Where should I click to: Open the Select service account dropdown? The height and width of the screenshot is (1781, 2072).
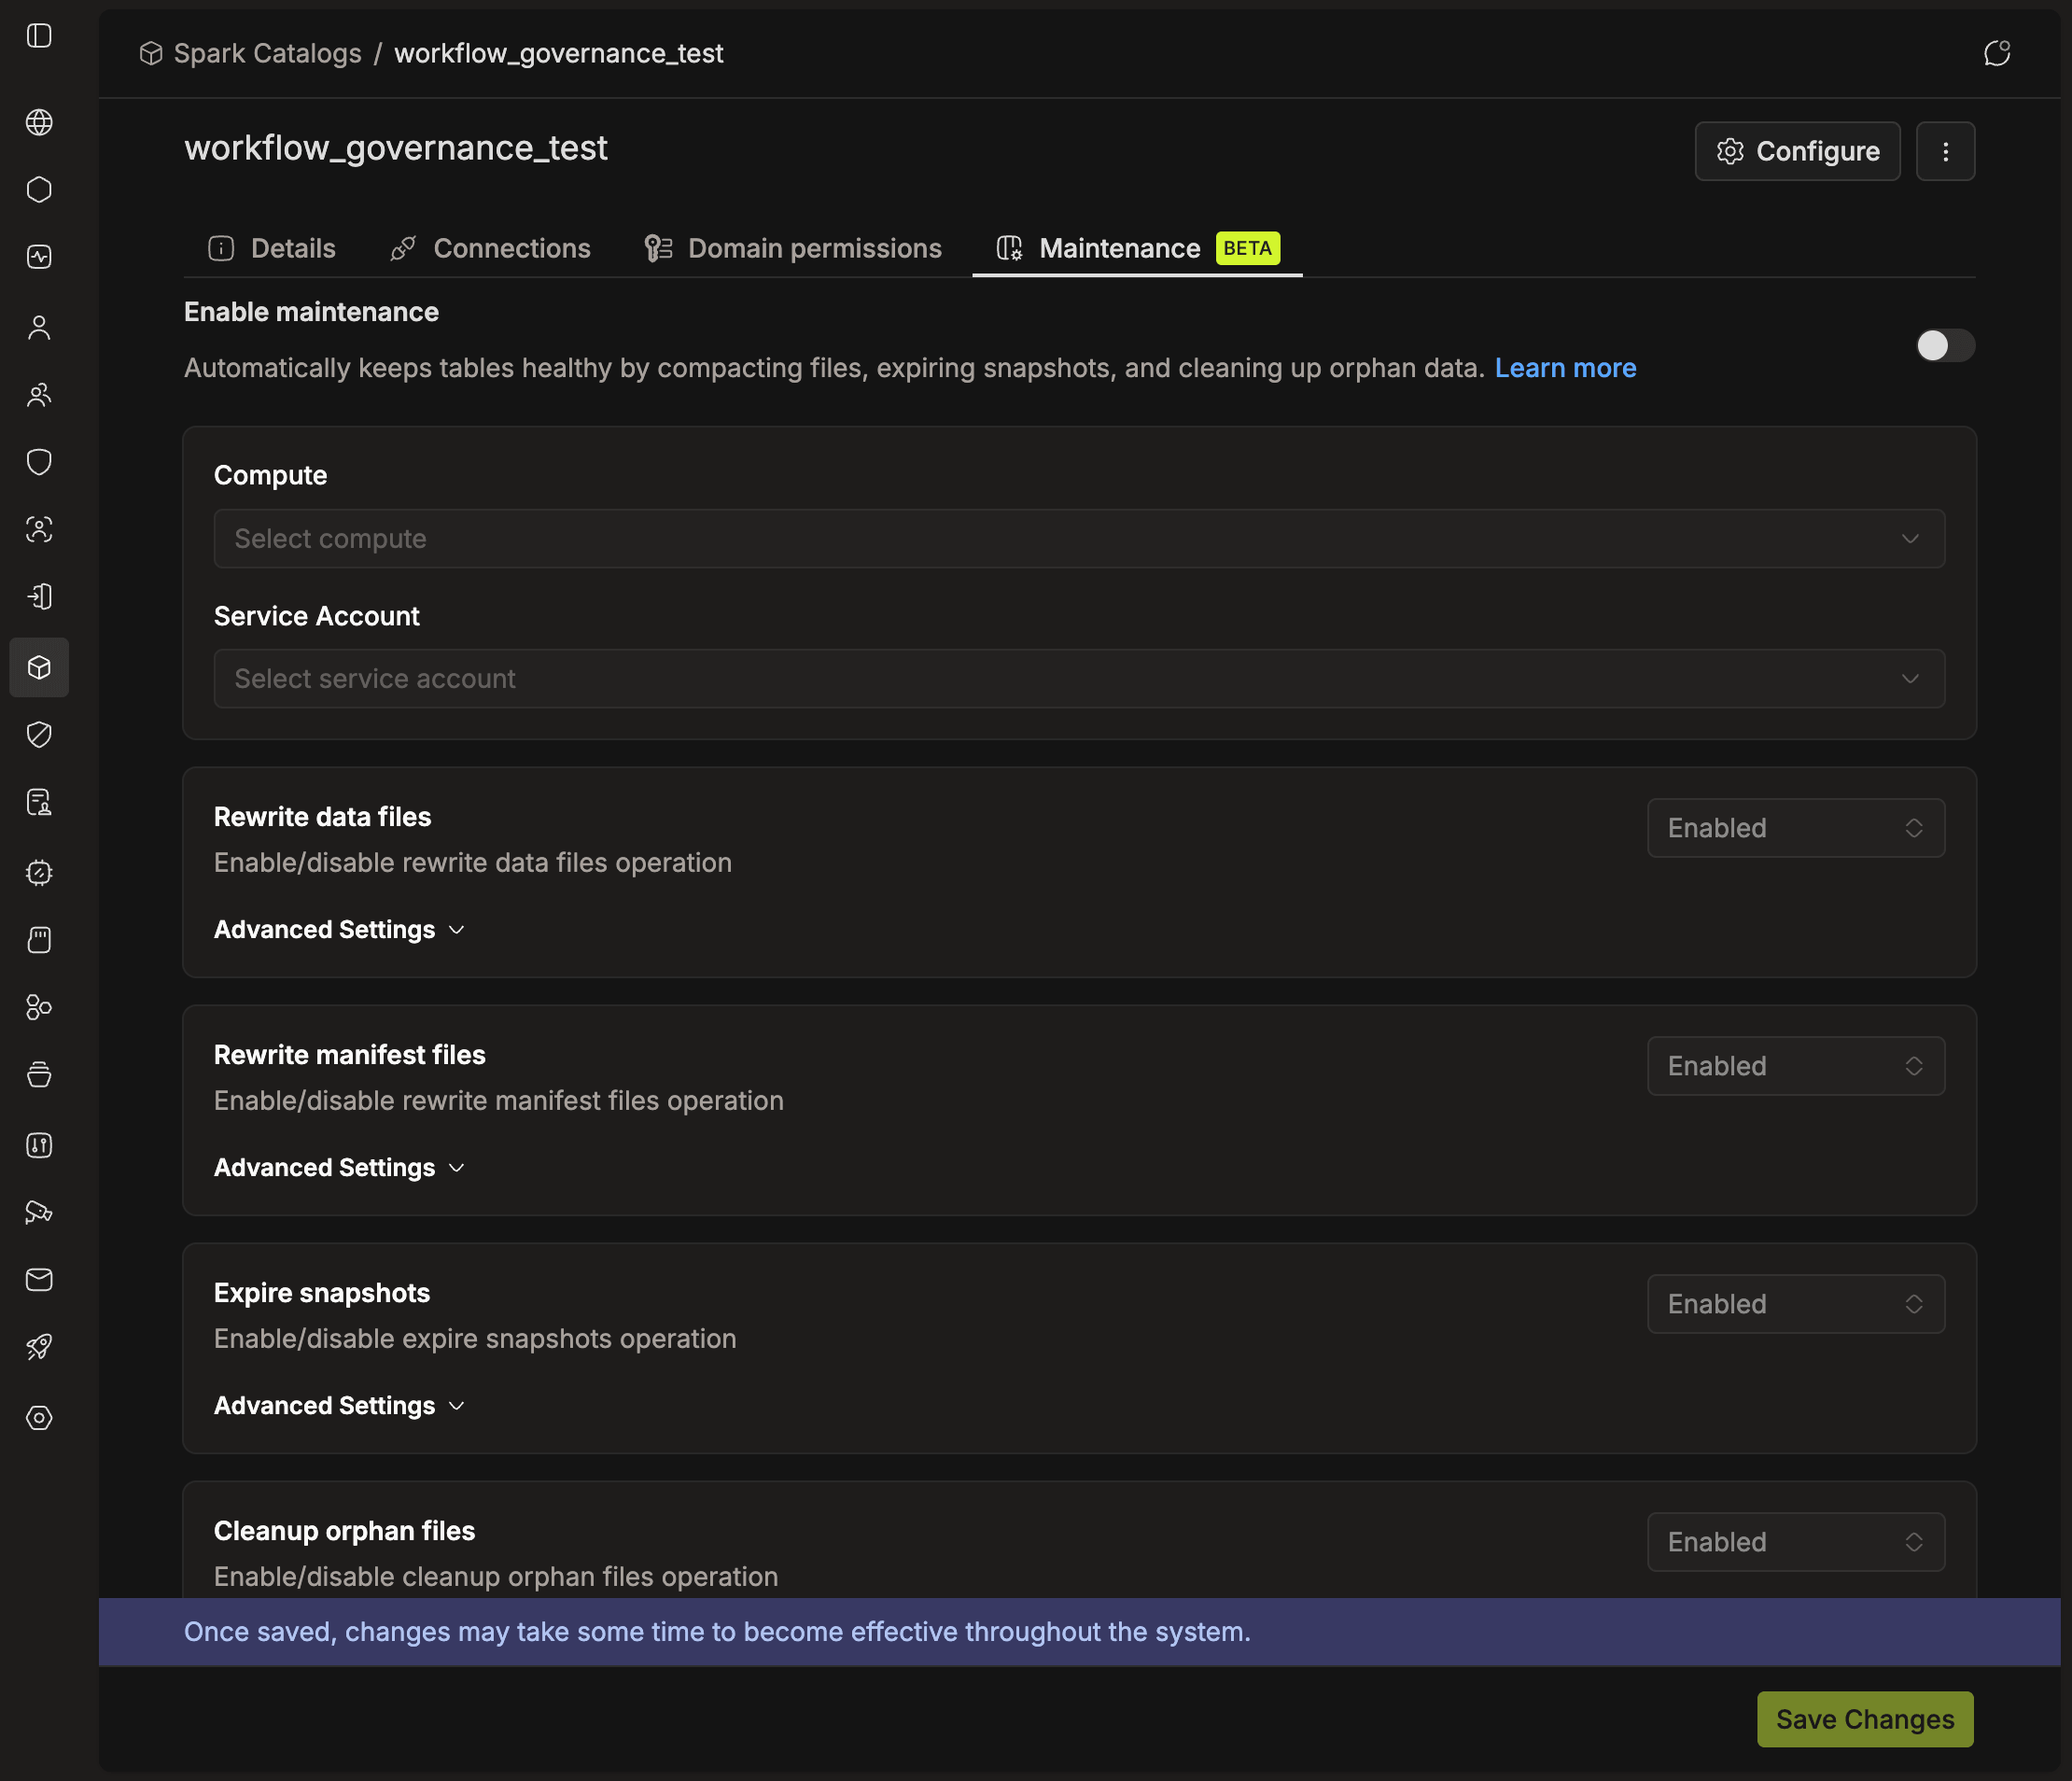[x=1079, y=679]
